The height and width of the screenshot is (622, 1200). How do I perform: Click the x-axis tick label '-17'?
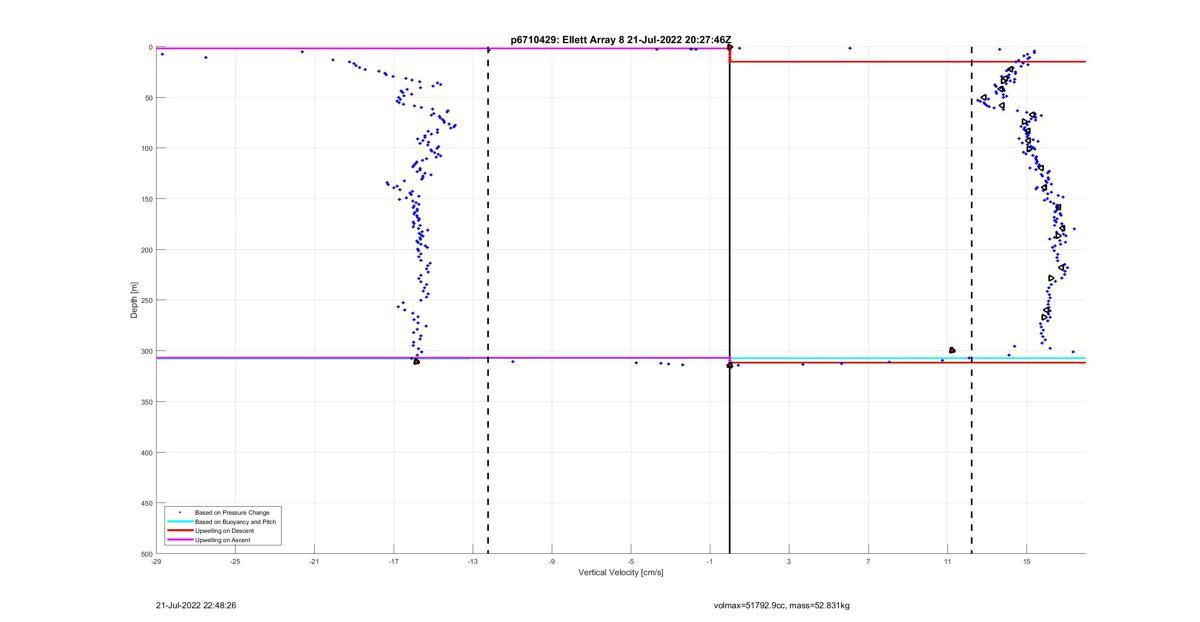393,562
